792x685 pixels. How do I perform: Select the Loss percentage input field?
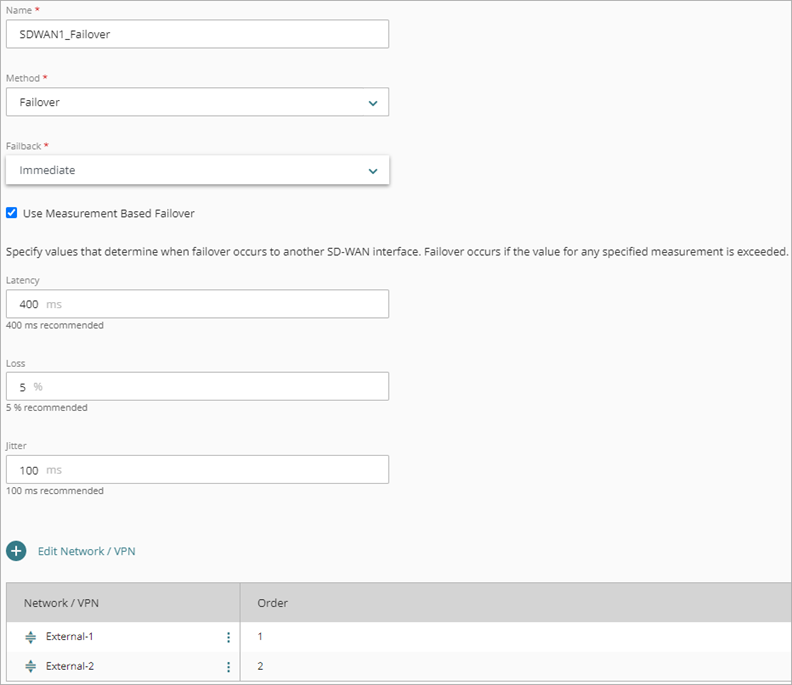click(196, 386)
